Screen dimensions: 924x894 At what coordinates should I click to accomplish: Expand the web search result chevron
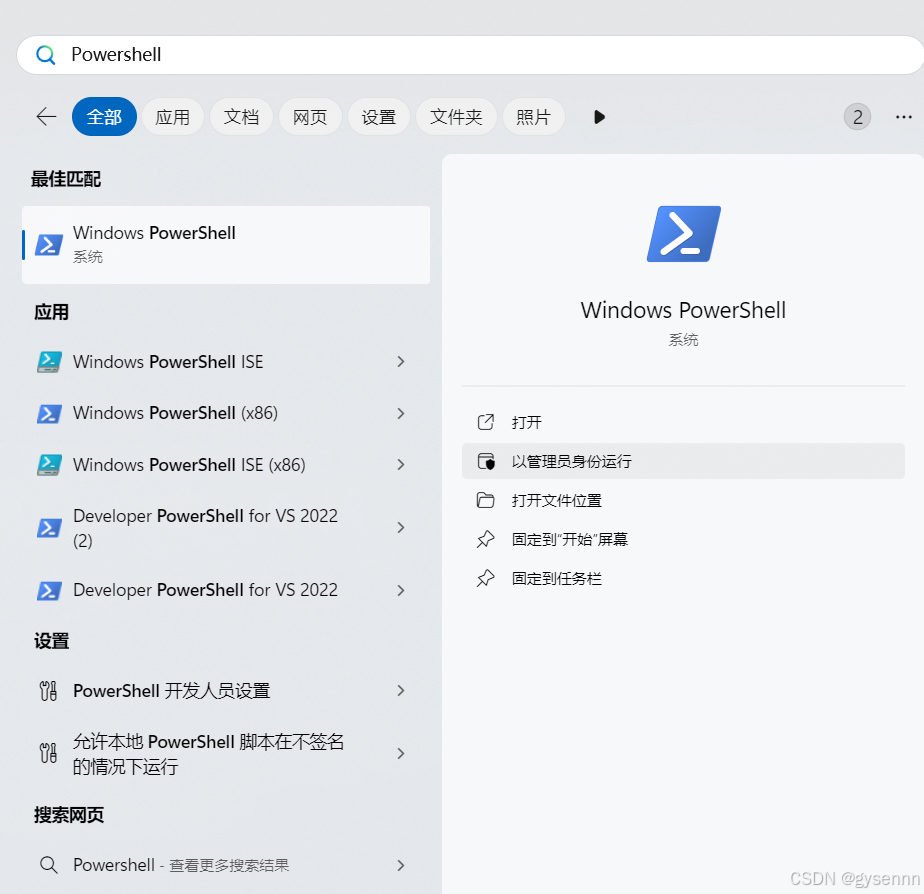coord(401,865)
